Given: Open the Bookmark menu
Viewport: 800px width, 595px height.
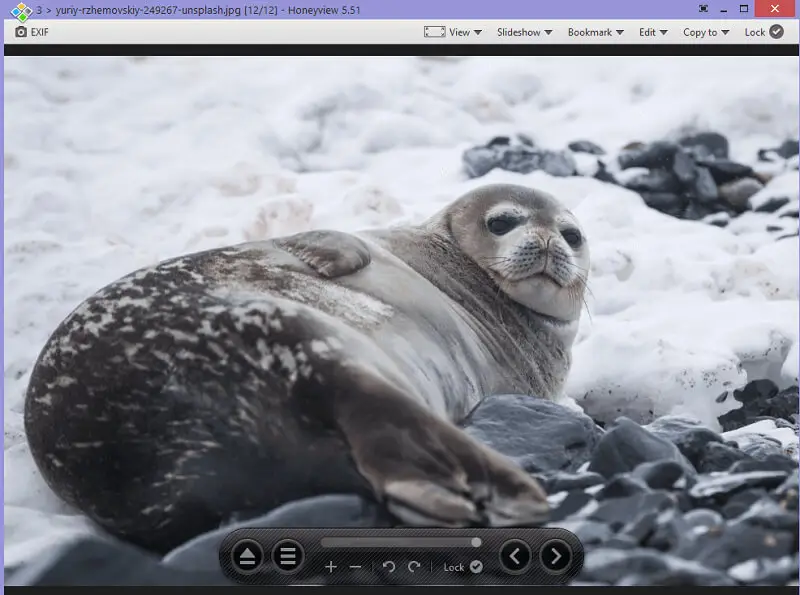Looking at the screenshot, I should pos(595,32).
